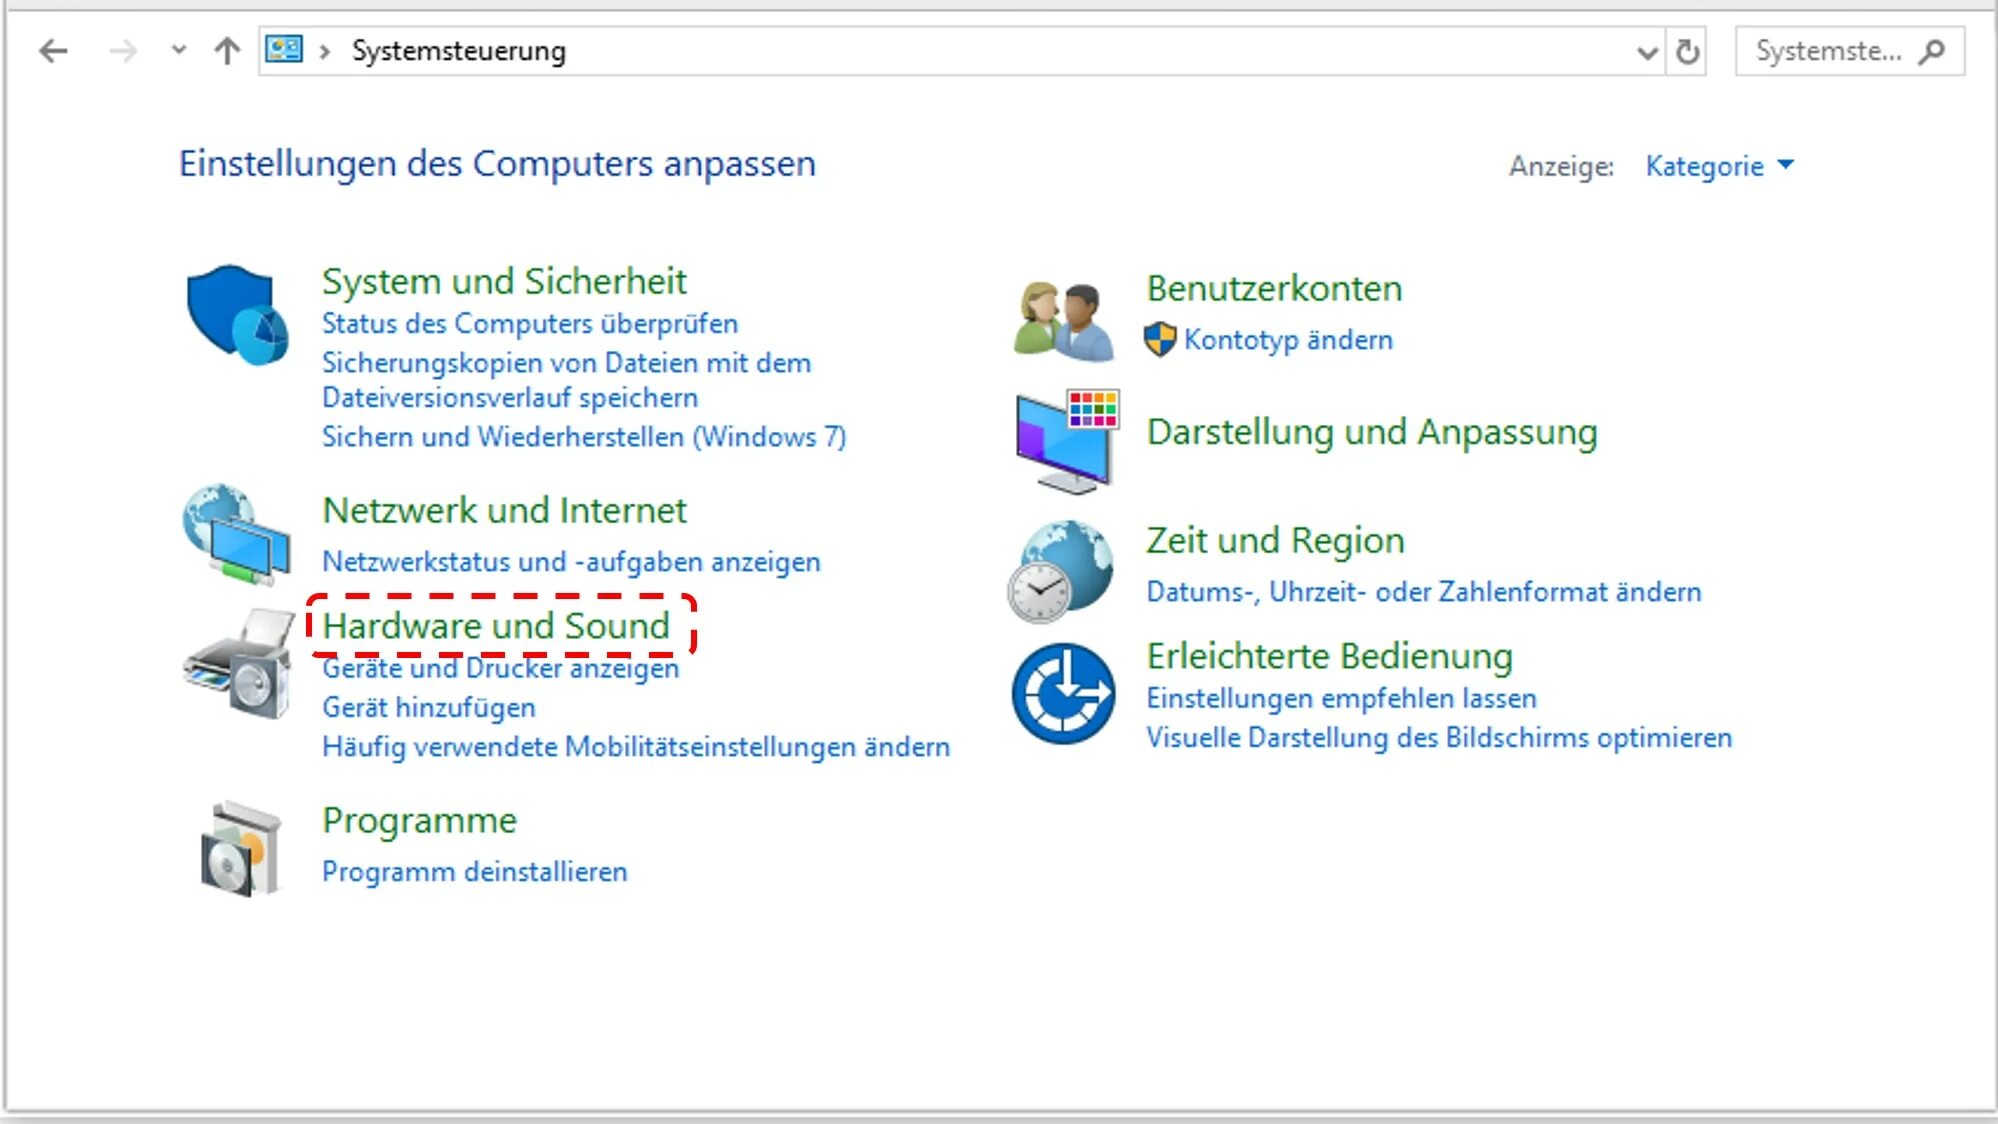Click Programm deinstallieren link
The height and width of the screenshot is (1124, 1998).
474,872
